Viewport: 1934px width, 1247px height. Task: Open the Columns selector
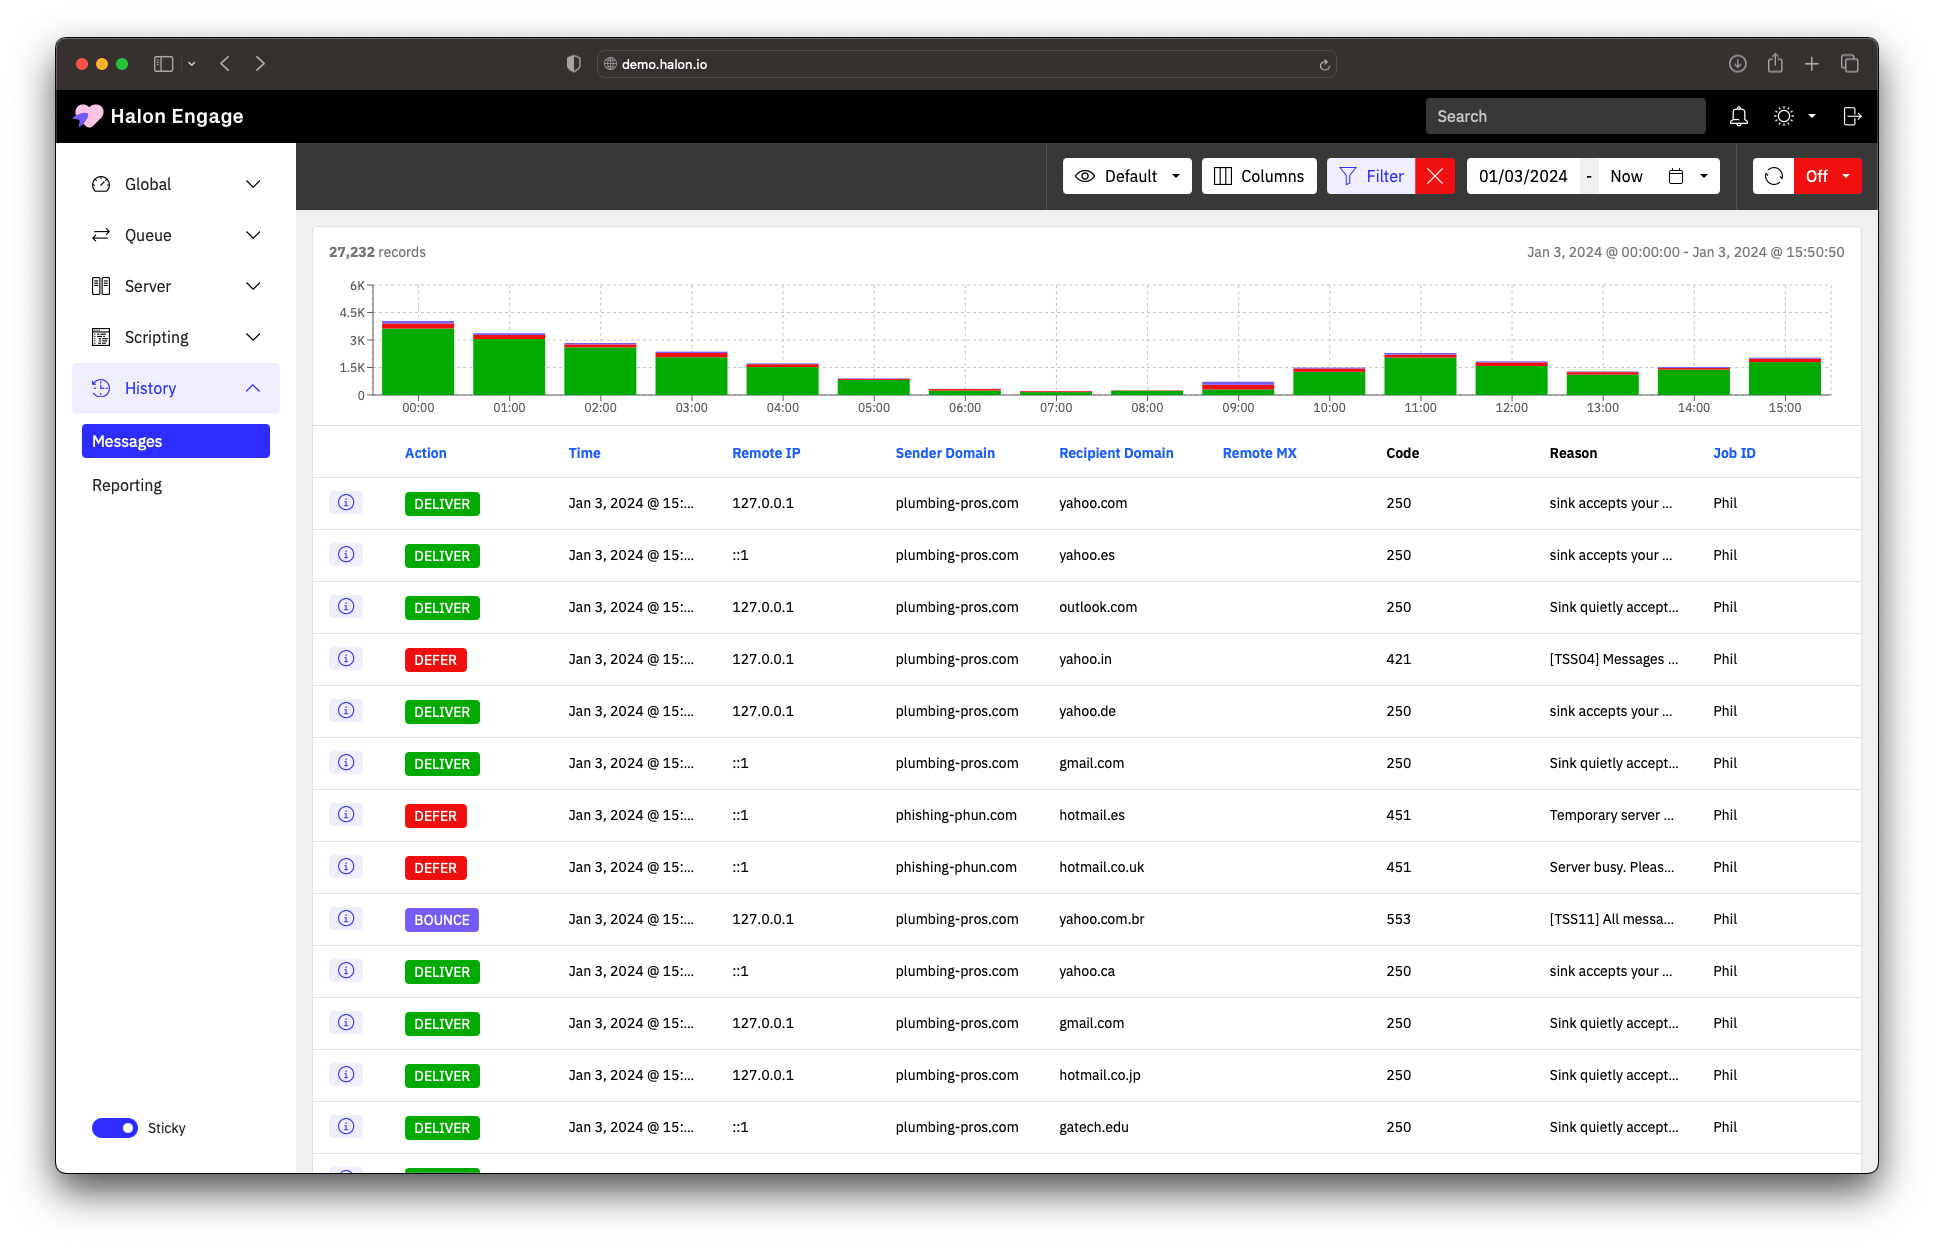[x=1259, y=176]
